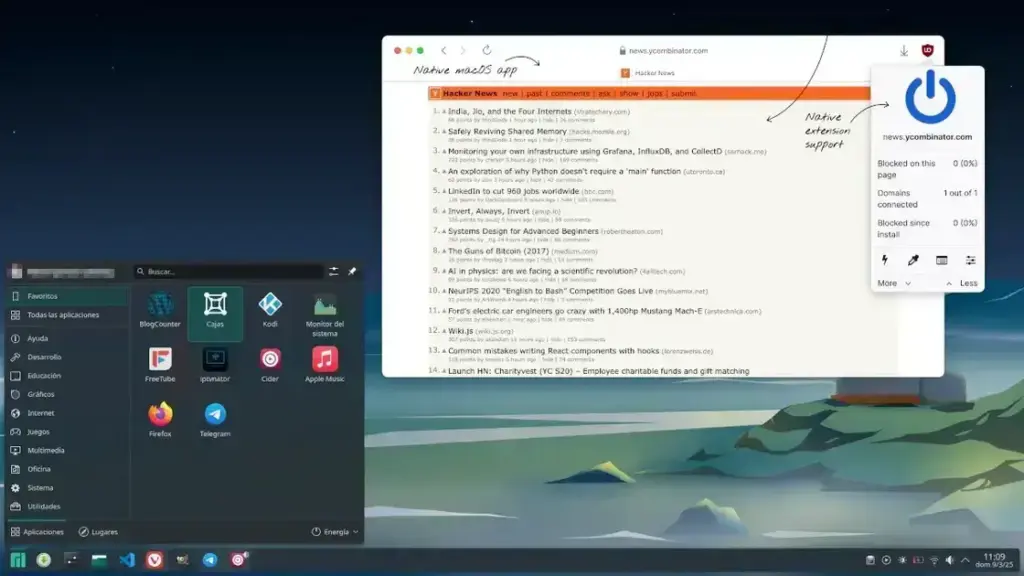
Task: Toggle uBlock's big power button
Action: coord(930,98)
